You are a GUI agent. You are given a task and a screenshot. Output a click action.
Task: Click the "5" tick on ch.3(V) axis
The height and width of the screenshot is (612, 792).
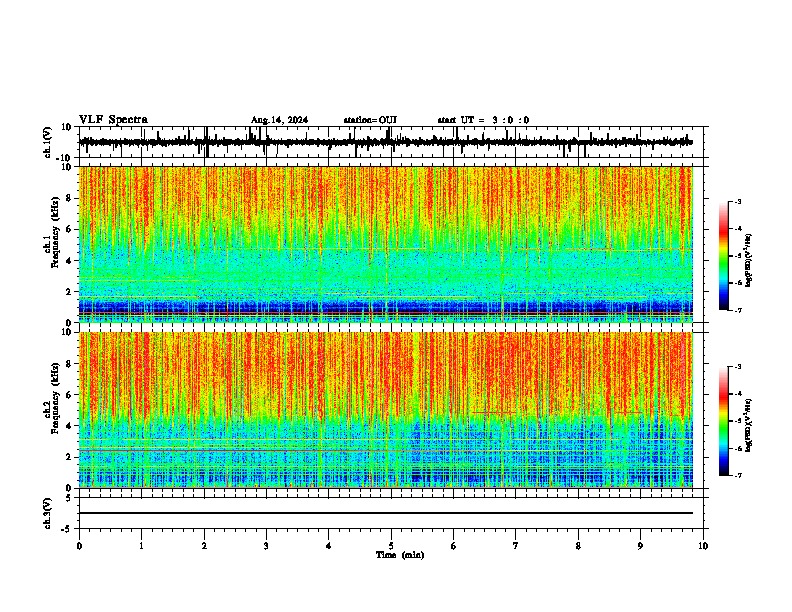[69, 498]
